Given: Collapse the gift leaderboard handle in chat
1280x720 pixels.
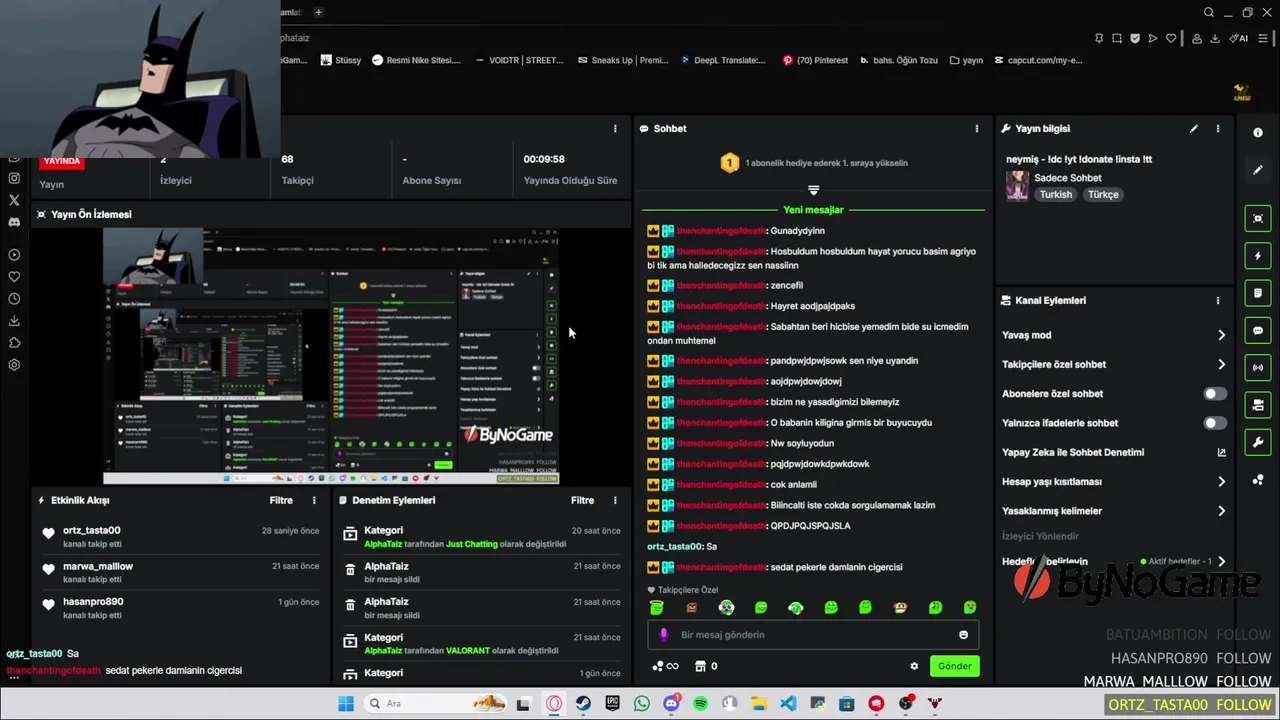Looking at the screenshot, I should point(813,190).
